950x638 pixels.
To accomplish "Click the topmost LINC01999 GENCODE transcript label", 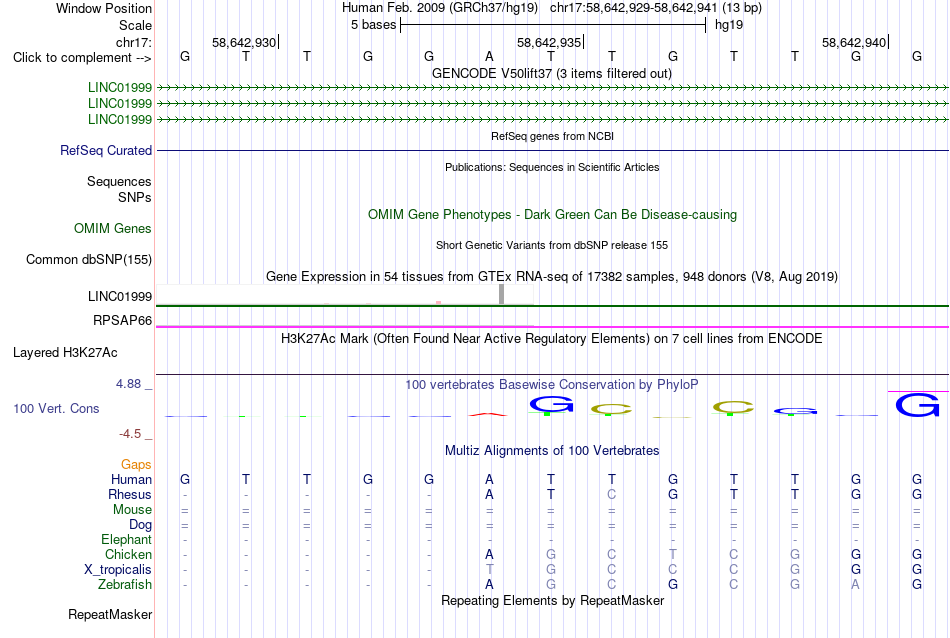I will (120, 88).
